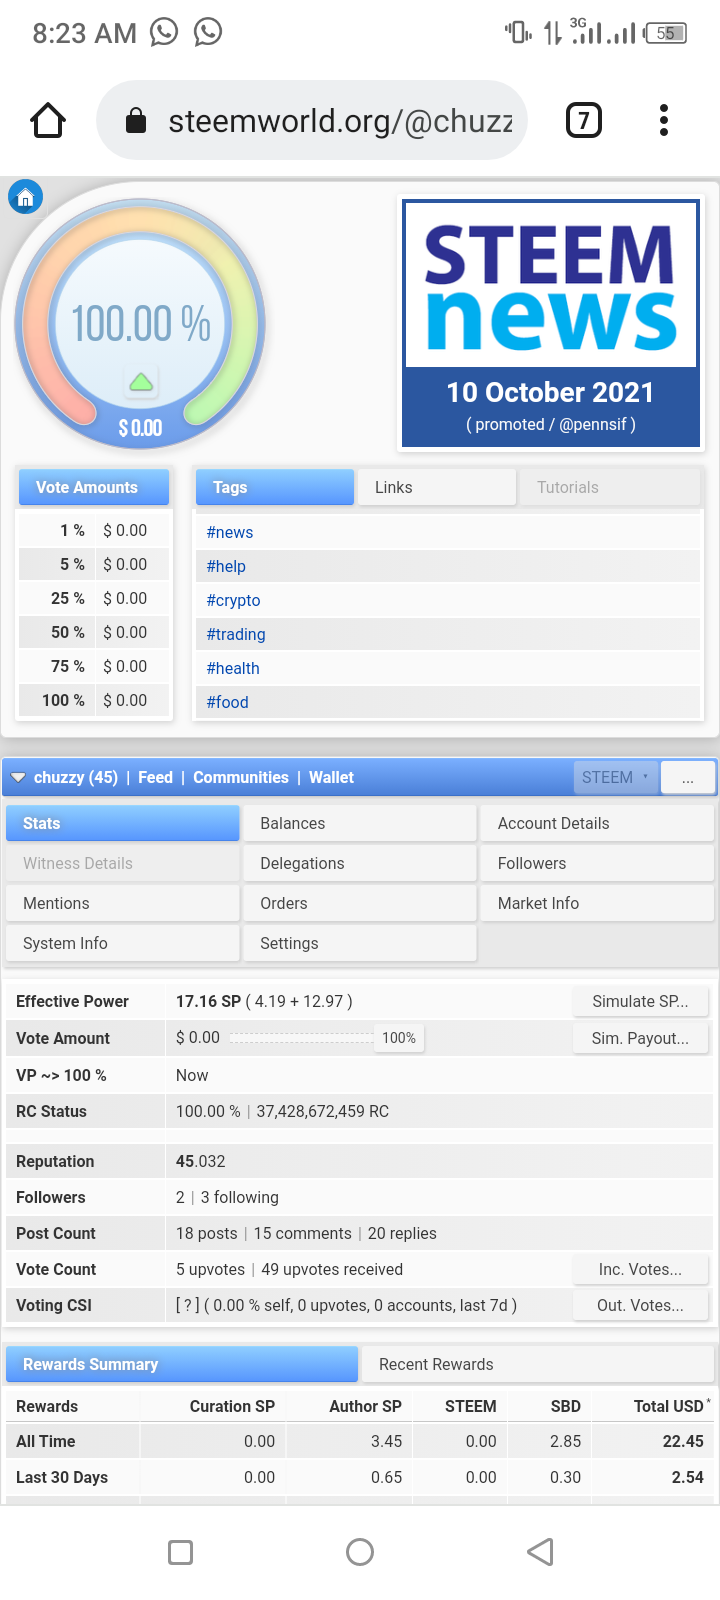The width and height of the screenshot is (720, 1600).
Task: Click the '18 posts' count
Action: (x=207, y=1233)
